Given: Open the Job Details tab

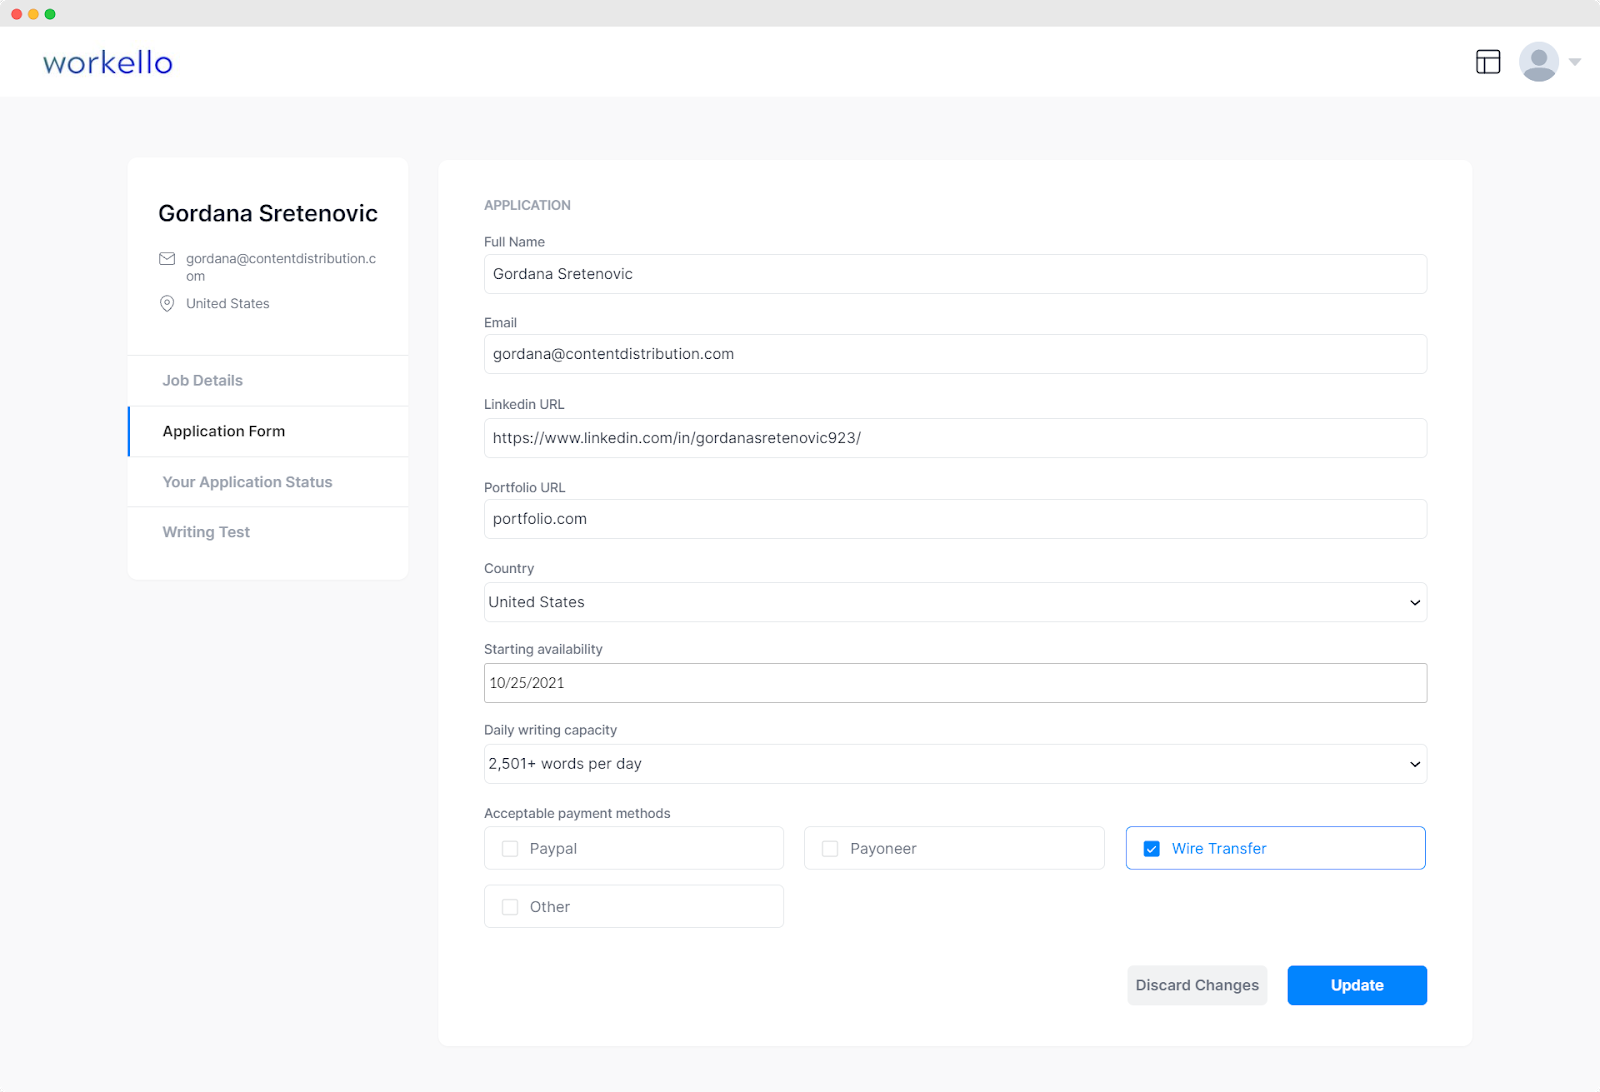Looking at the screenshot, I should point(268,381).
